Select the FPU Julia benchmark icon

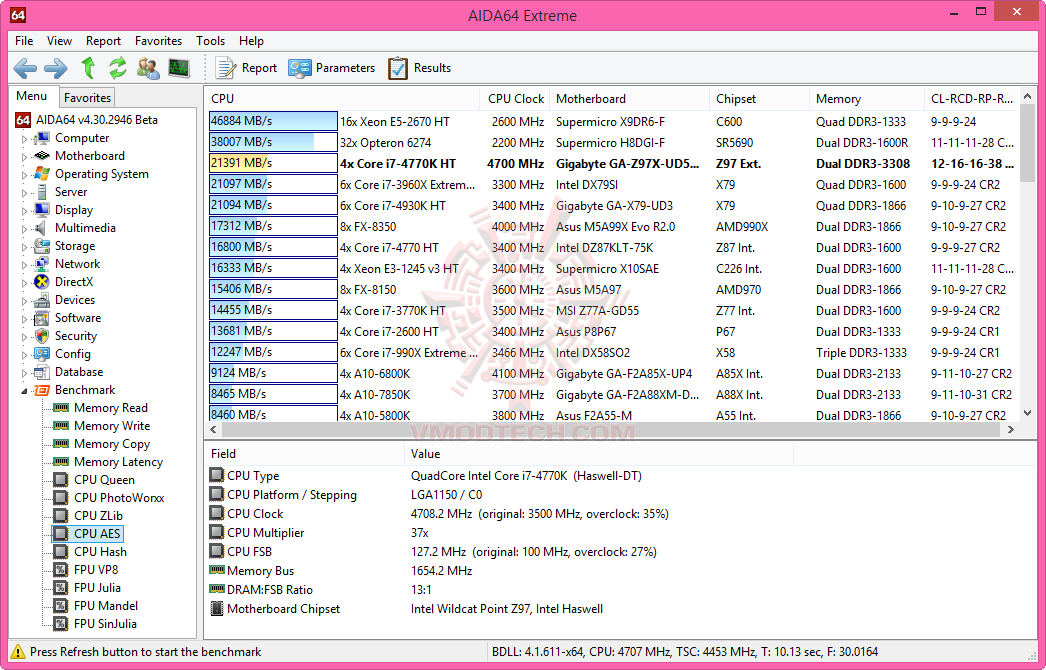click(61, 588)
